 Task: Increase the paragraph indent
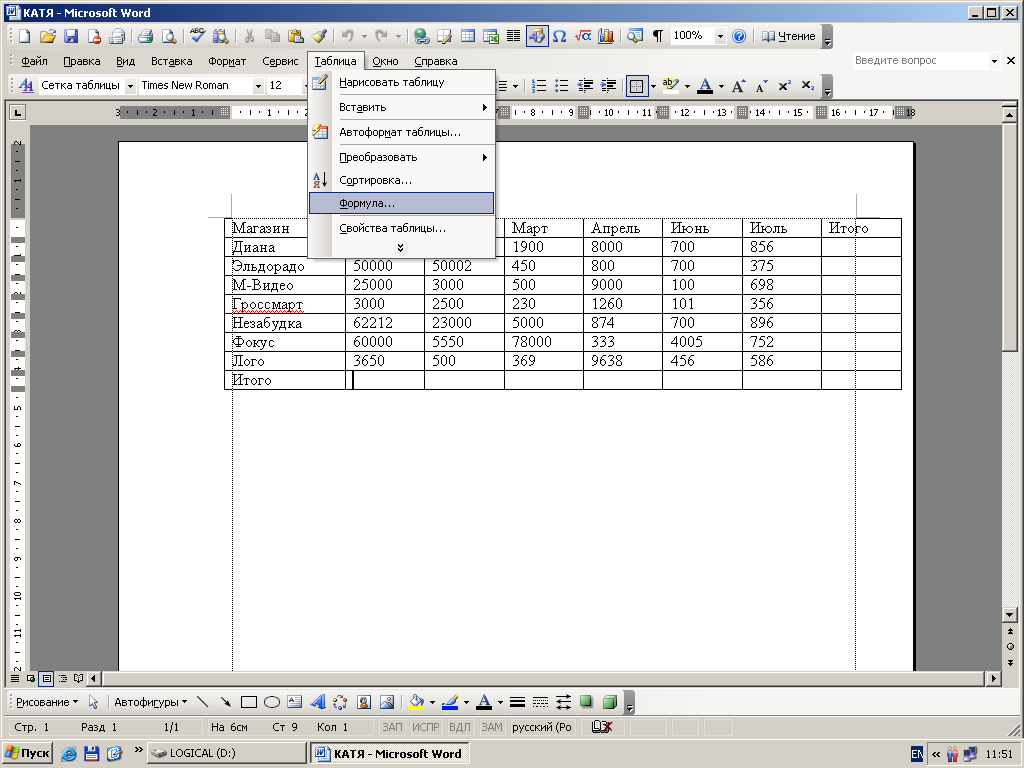click(x=609, y=86)
